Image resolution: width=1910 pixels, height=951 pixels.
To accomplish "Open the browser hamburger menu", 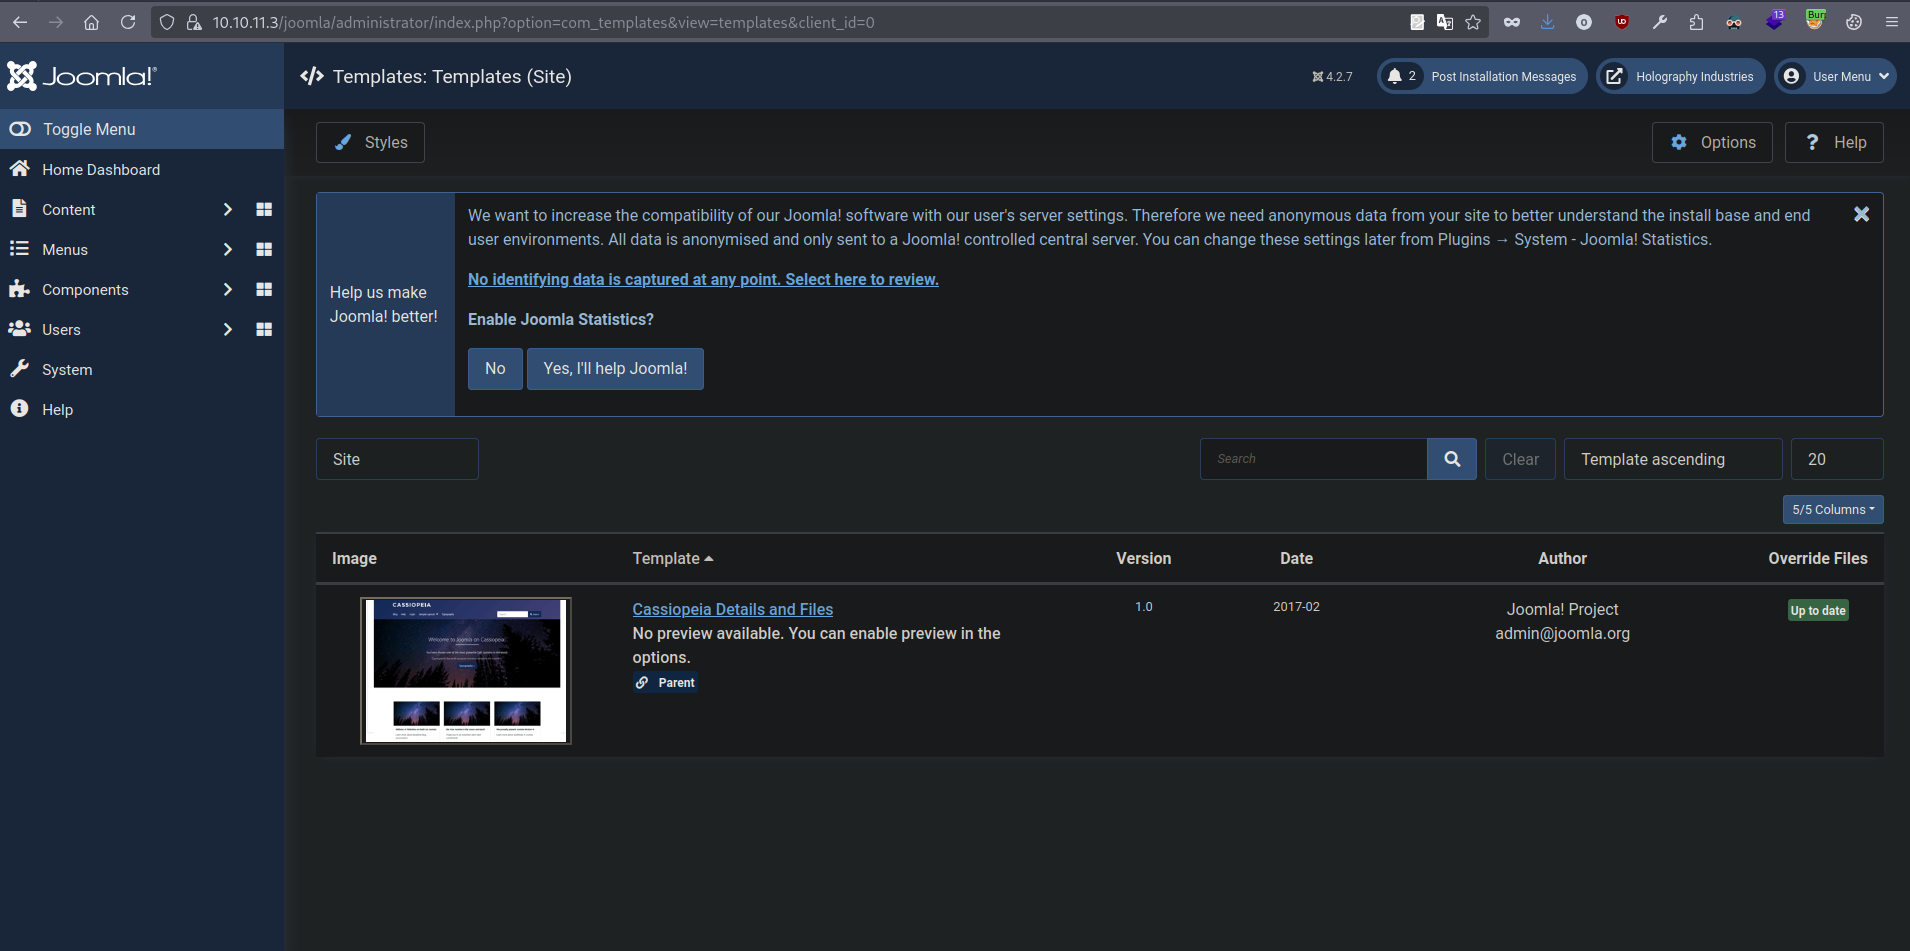I will (x=1891, y=22).
